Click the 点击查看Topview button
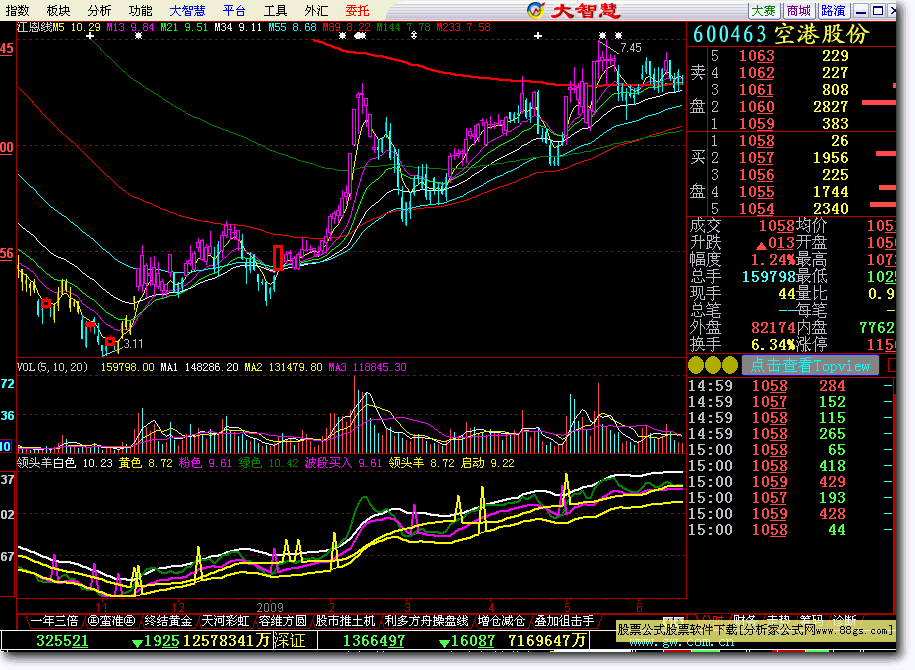 pyautogui.click(x=810, y=366)
